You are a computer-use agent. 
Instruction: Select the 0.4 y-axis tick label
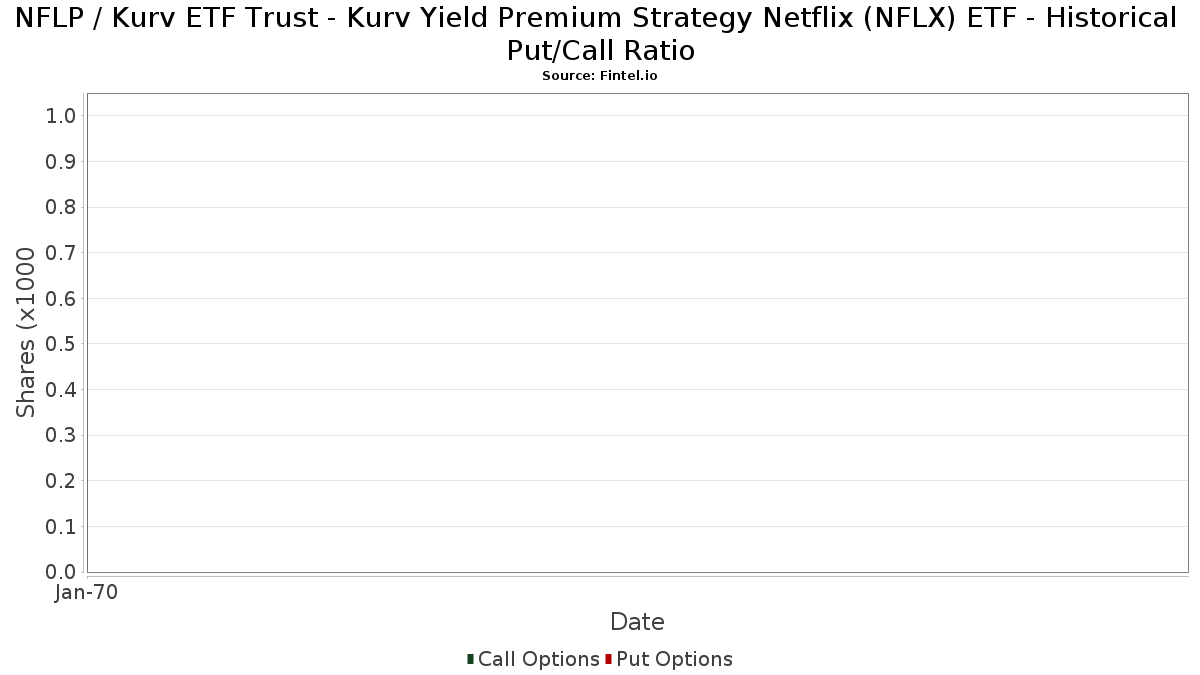click(61, 390)
